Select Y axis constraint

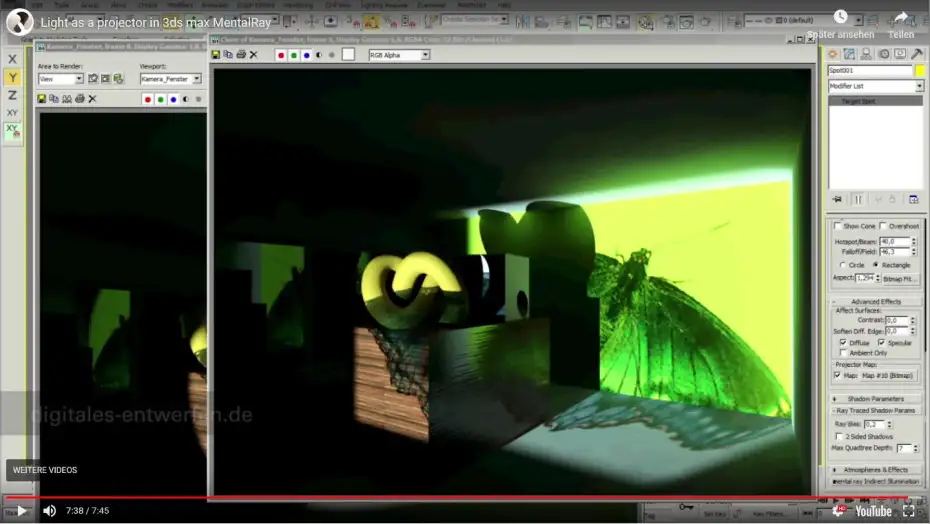click(12, 77)
